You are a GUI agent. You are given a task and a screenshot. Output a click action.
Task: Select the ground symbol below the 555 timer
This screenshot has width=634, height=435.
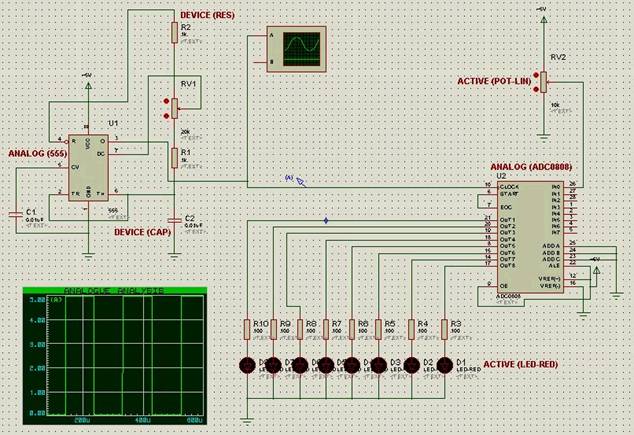[88, 256]
